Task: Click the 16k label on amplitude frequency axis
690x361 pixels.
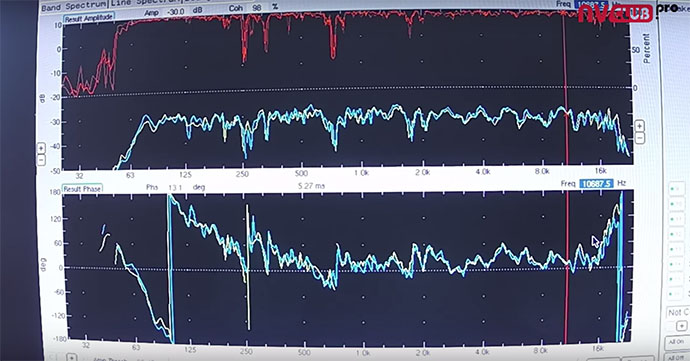Action: coord(600,171)
